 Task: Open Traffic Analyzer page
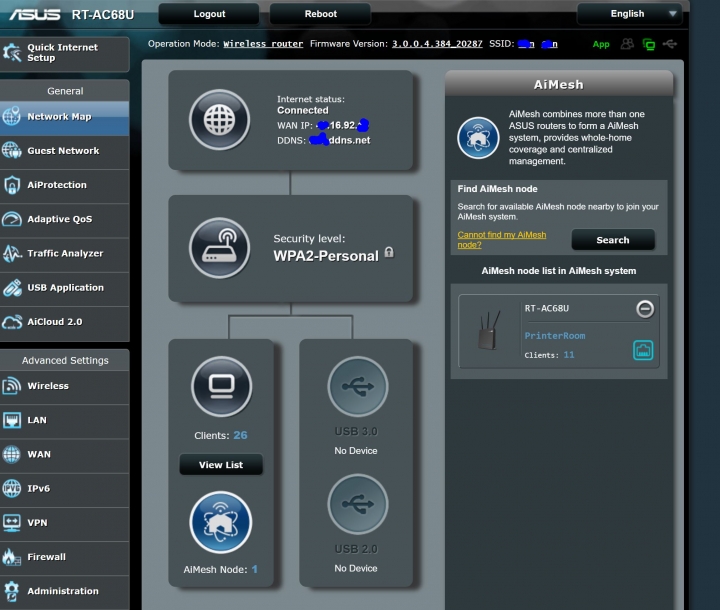coord(64,254)
